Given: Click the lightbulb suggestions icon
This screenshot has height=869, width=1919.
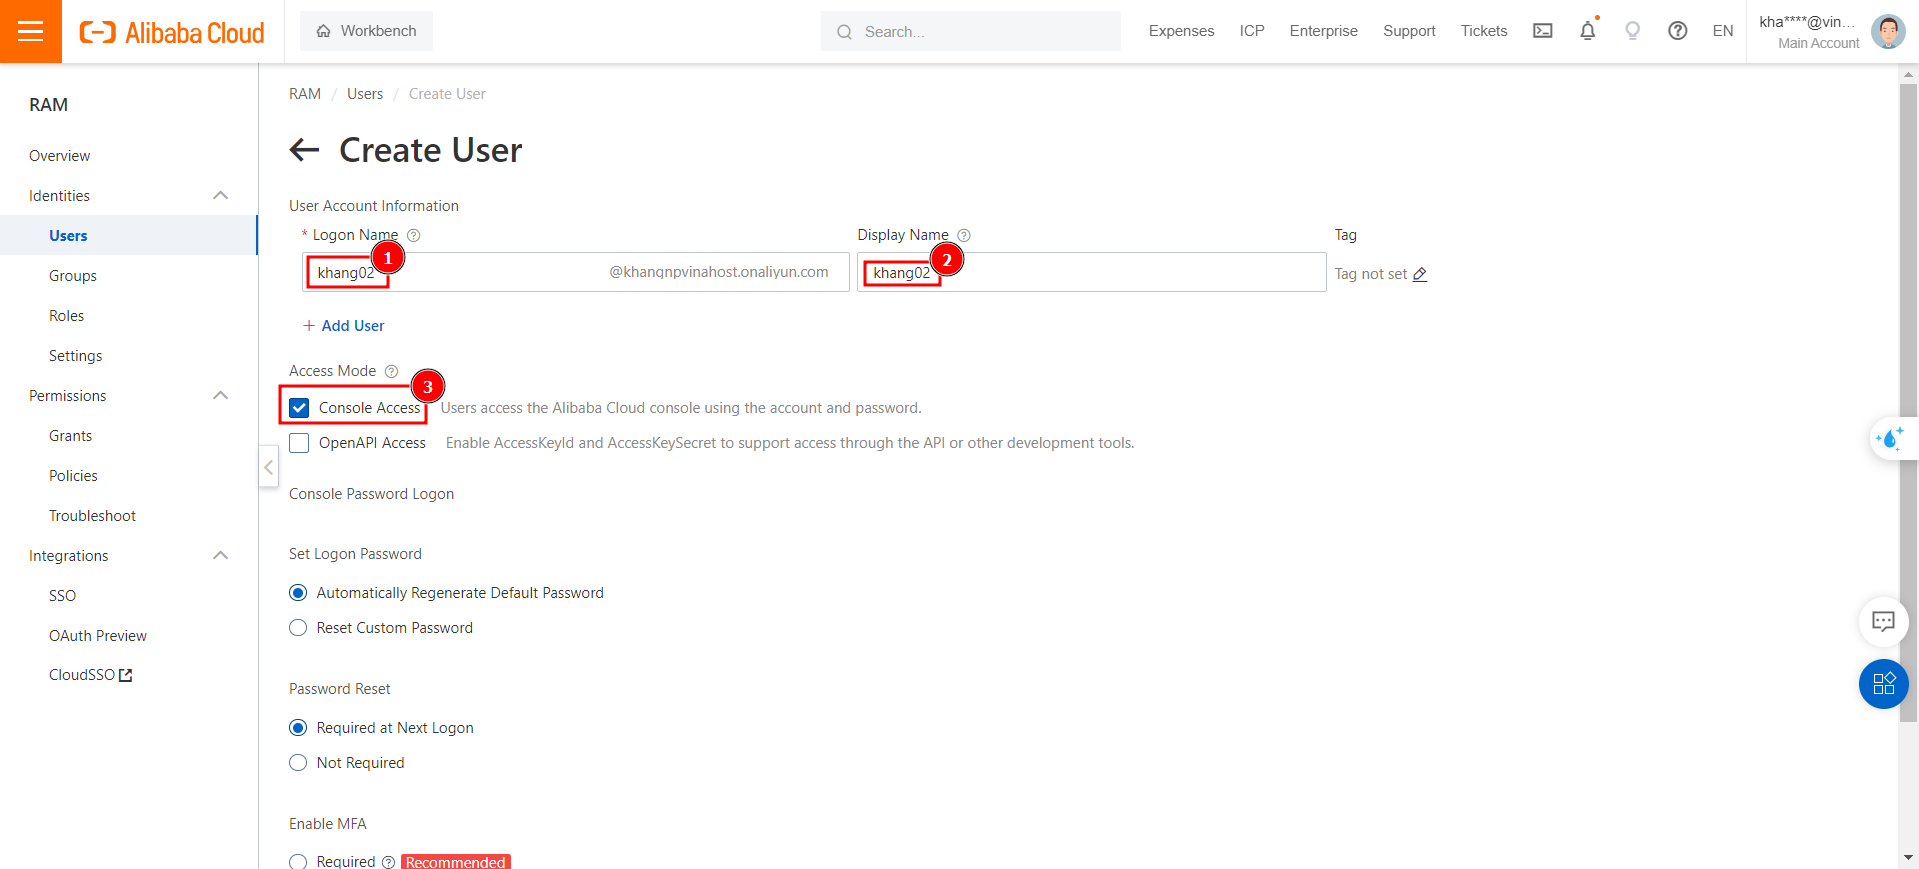Looking at the screenshot, I should click(x=1632, y=31).
